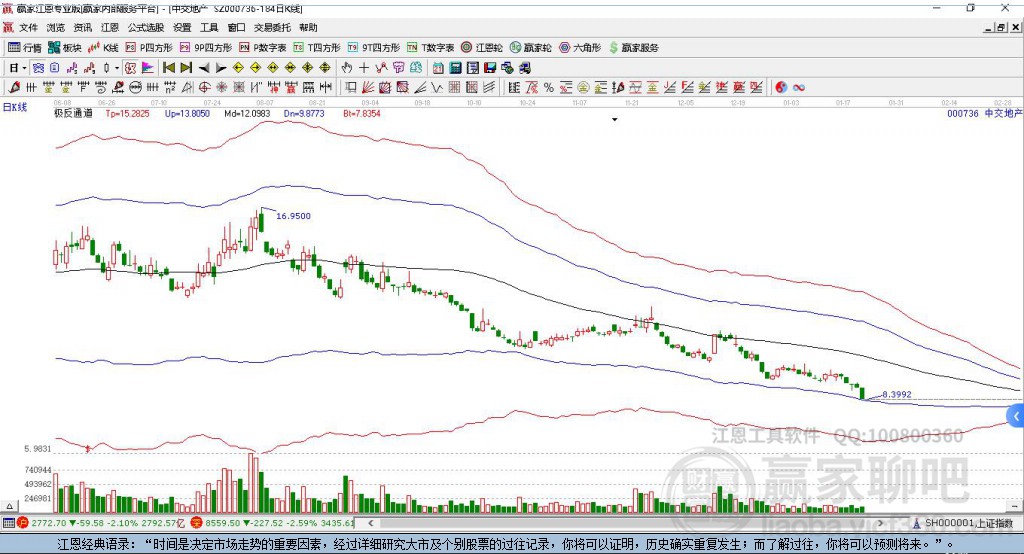Viewport: 1024px width, 554px height.
Task: Select the Gann fan lines tool
Action: [x=368, y=88]
